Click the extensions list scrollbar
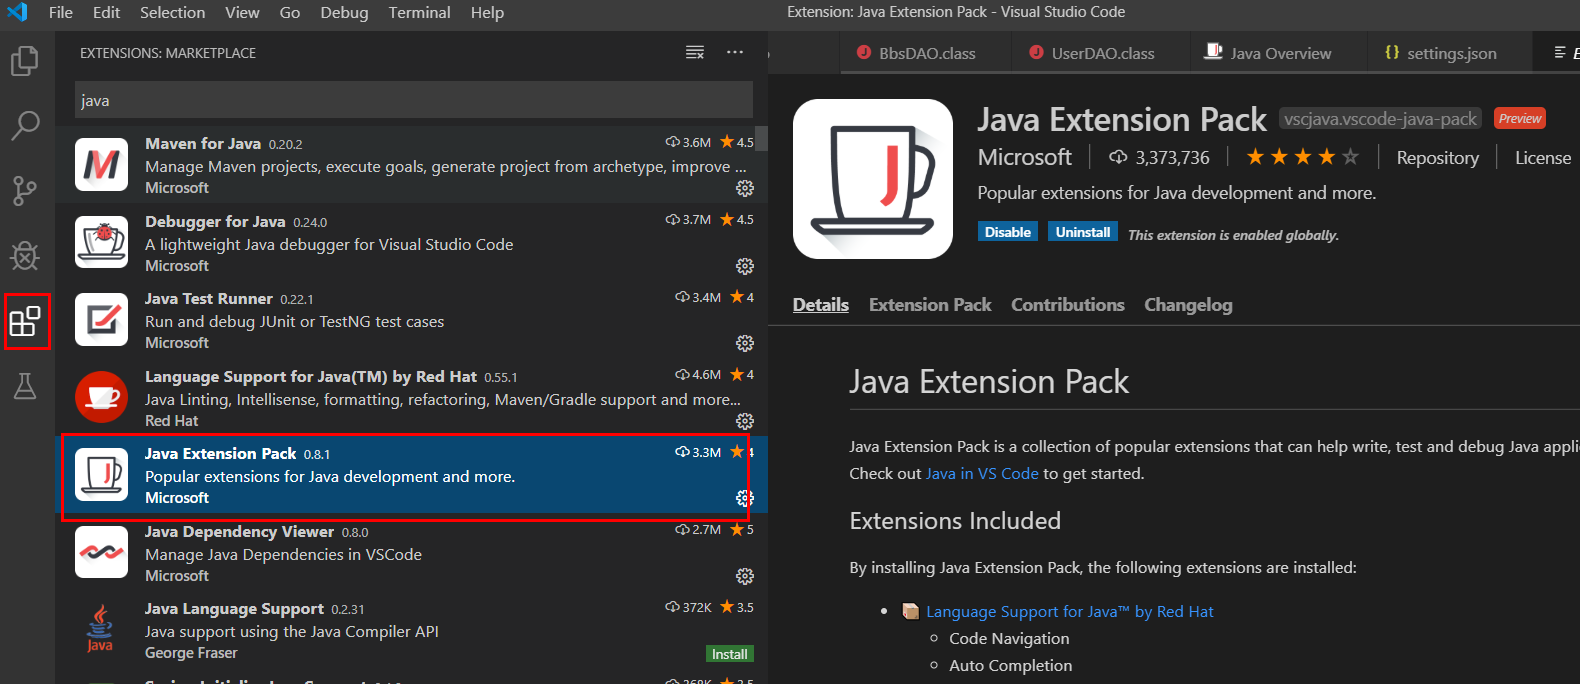This screenshot has height=684, width=1580. (761, 137)
